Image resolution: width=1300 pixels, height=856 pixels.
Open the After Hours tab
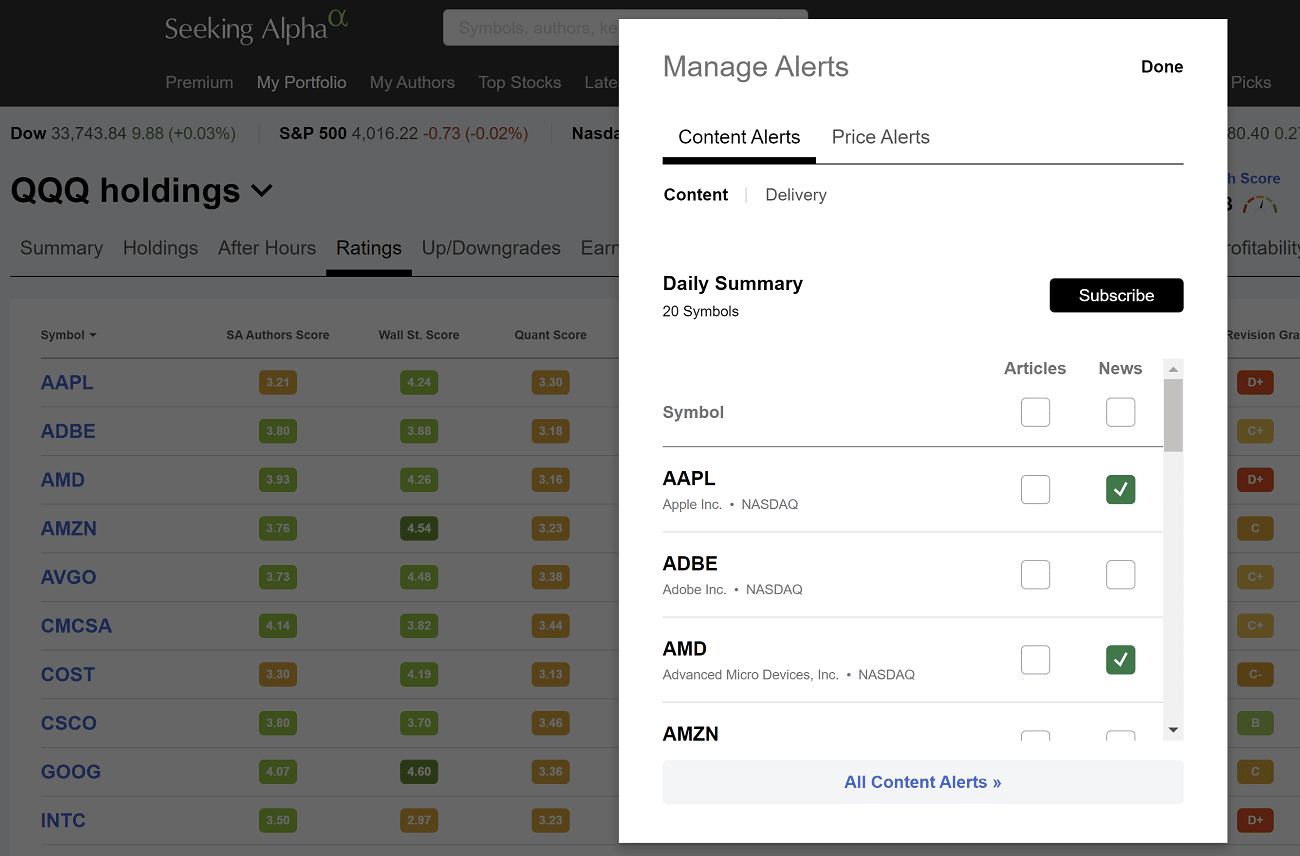(x=267, y=248)
